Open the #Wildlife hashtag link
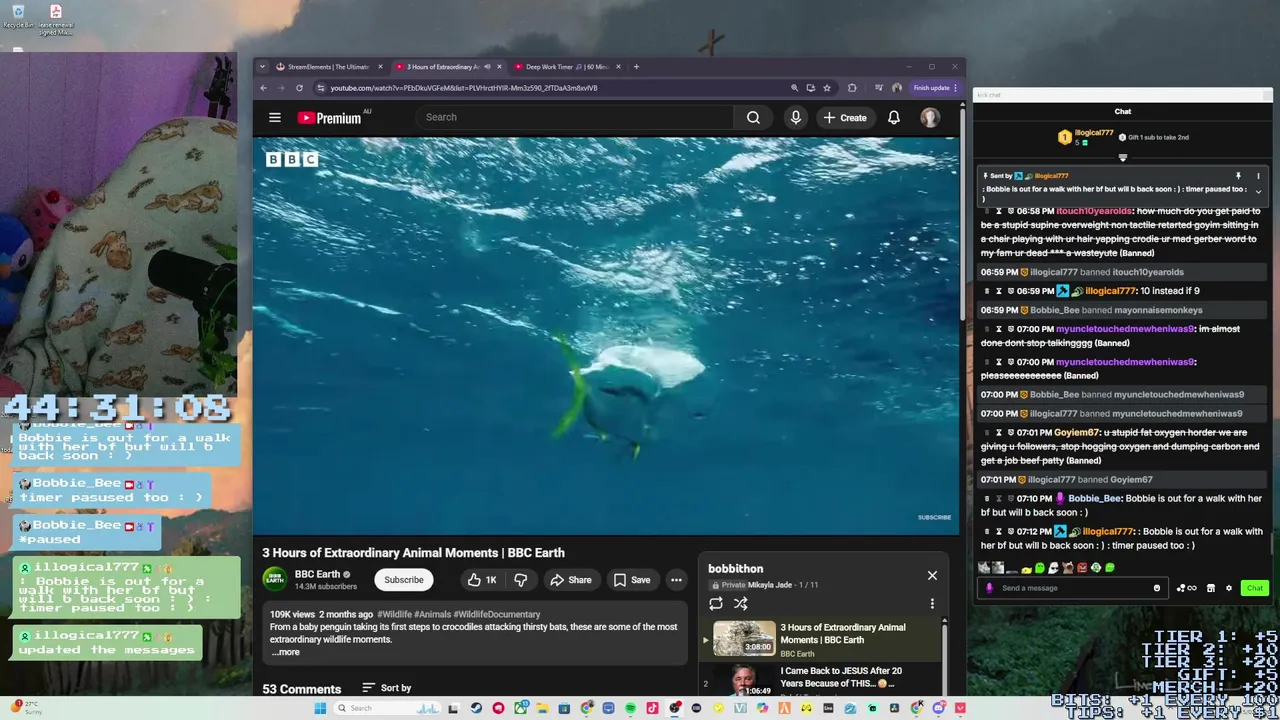This screenshot has height=720, width=1280. point(394,614)
